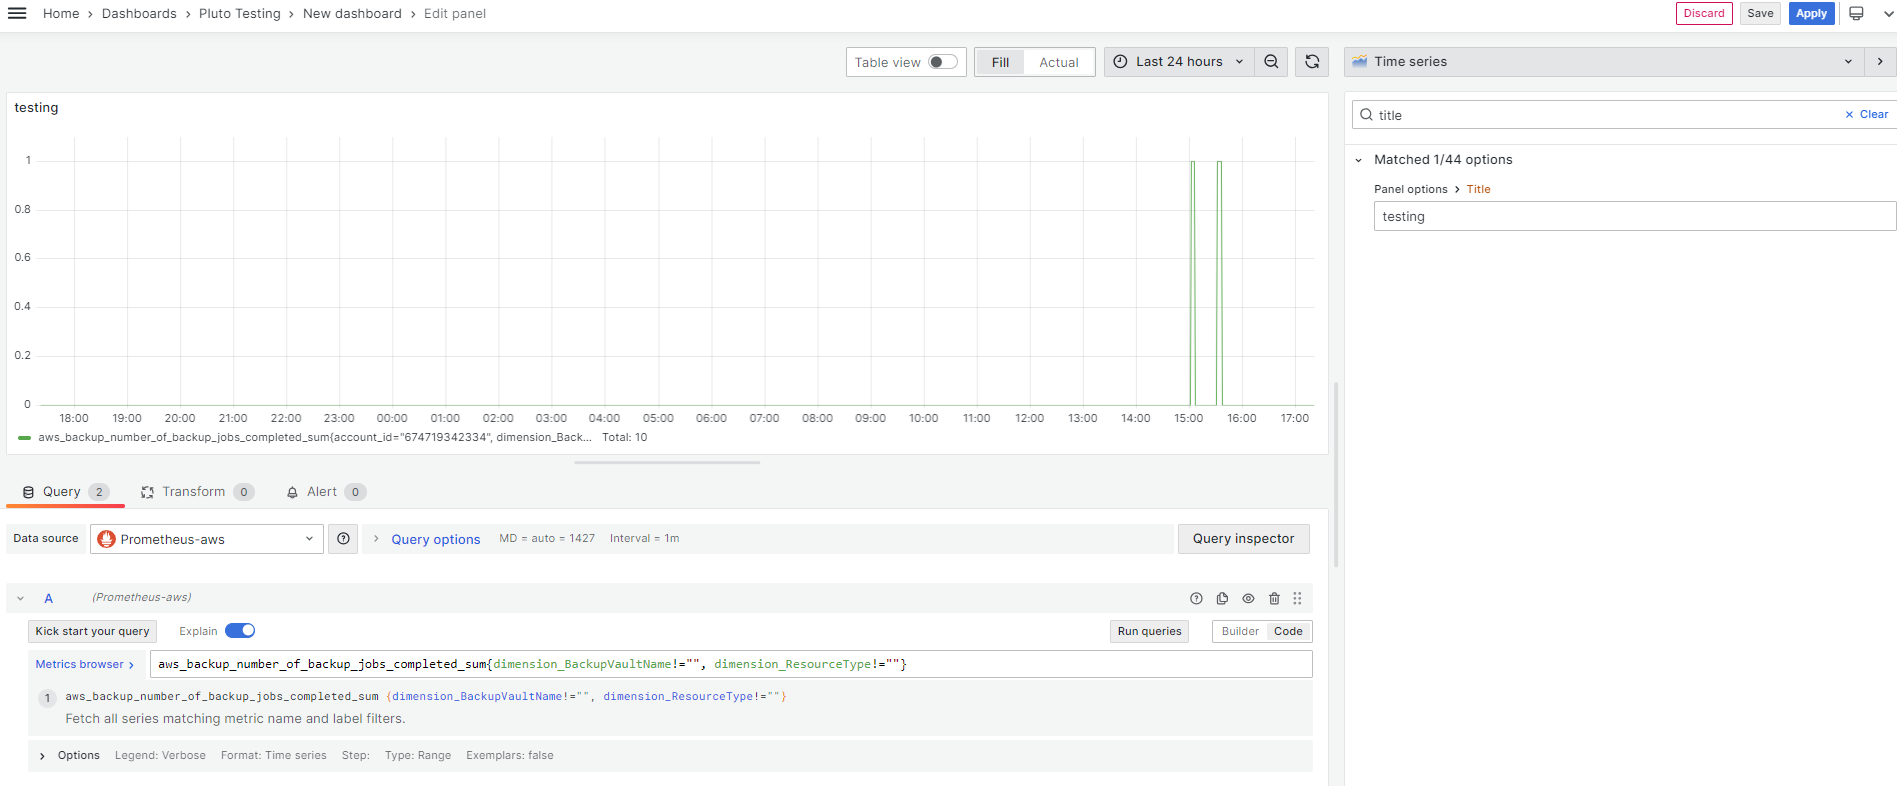Screen dimensions: 1897x786
Task: Click the monitor TV-mode icon in header
Action: tap(1856, 13)
